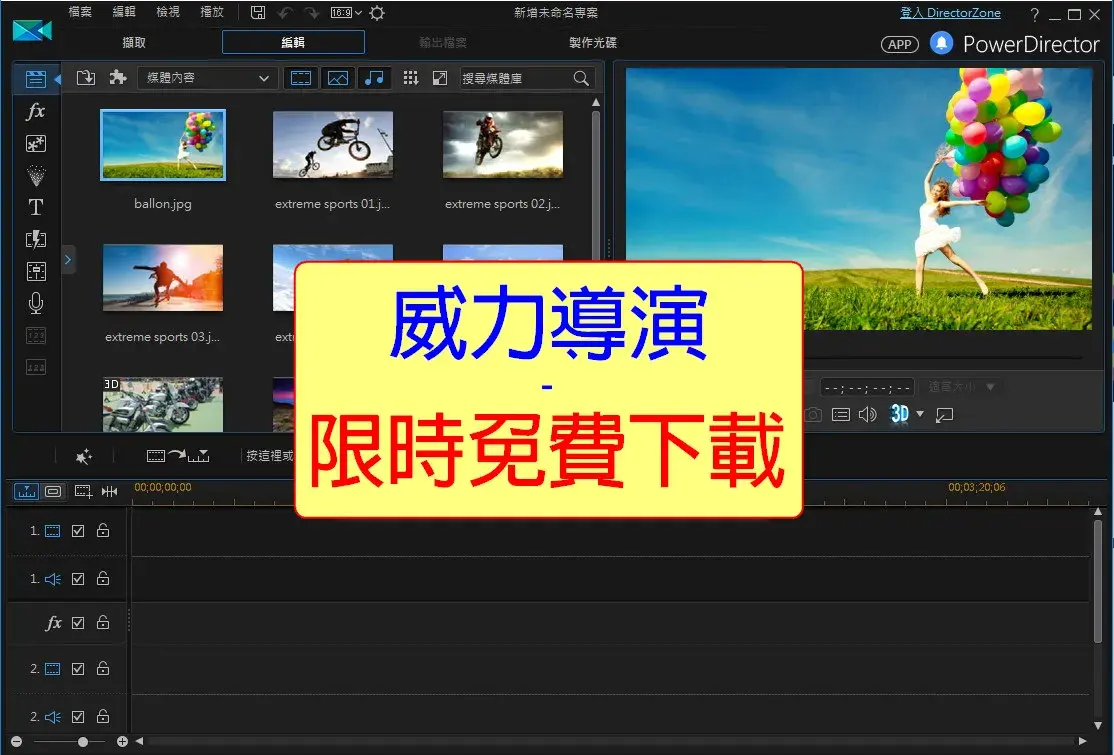Click the timeline zoom slider handle

tap(83, 742)
